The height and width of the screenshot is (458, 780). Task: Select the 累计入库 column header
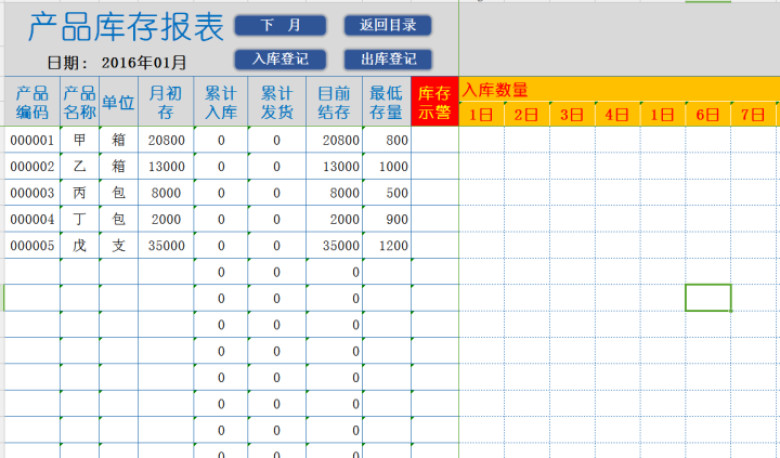click(221, 102)
